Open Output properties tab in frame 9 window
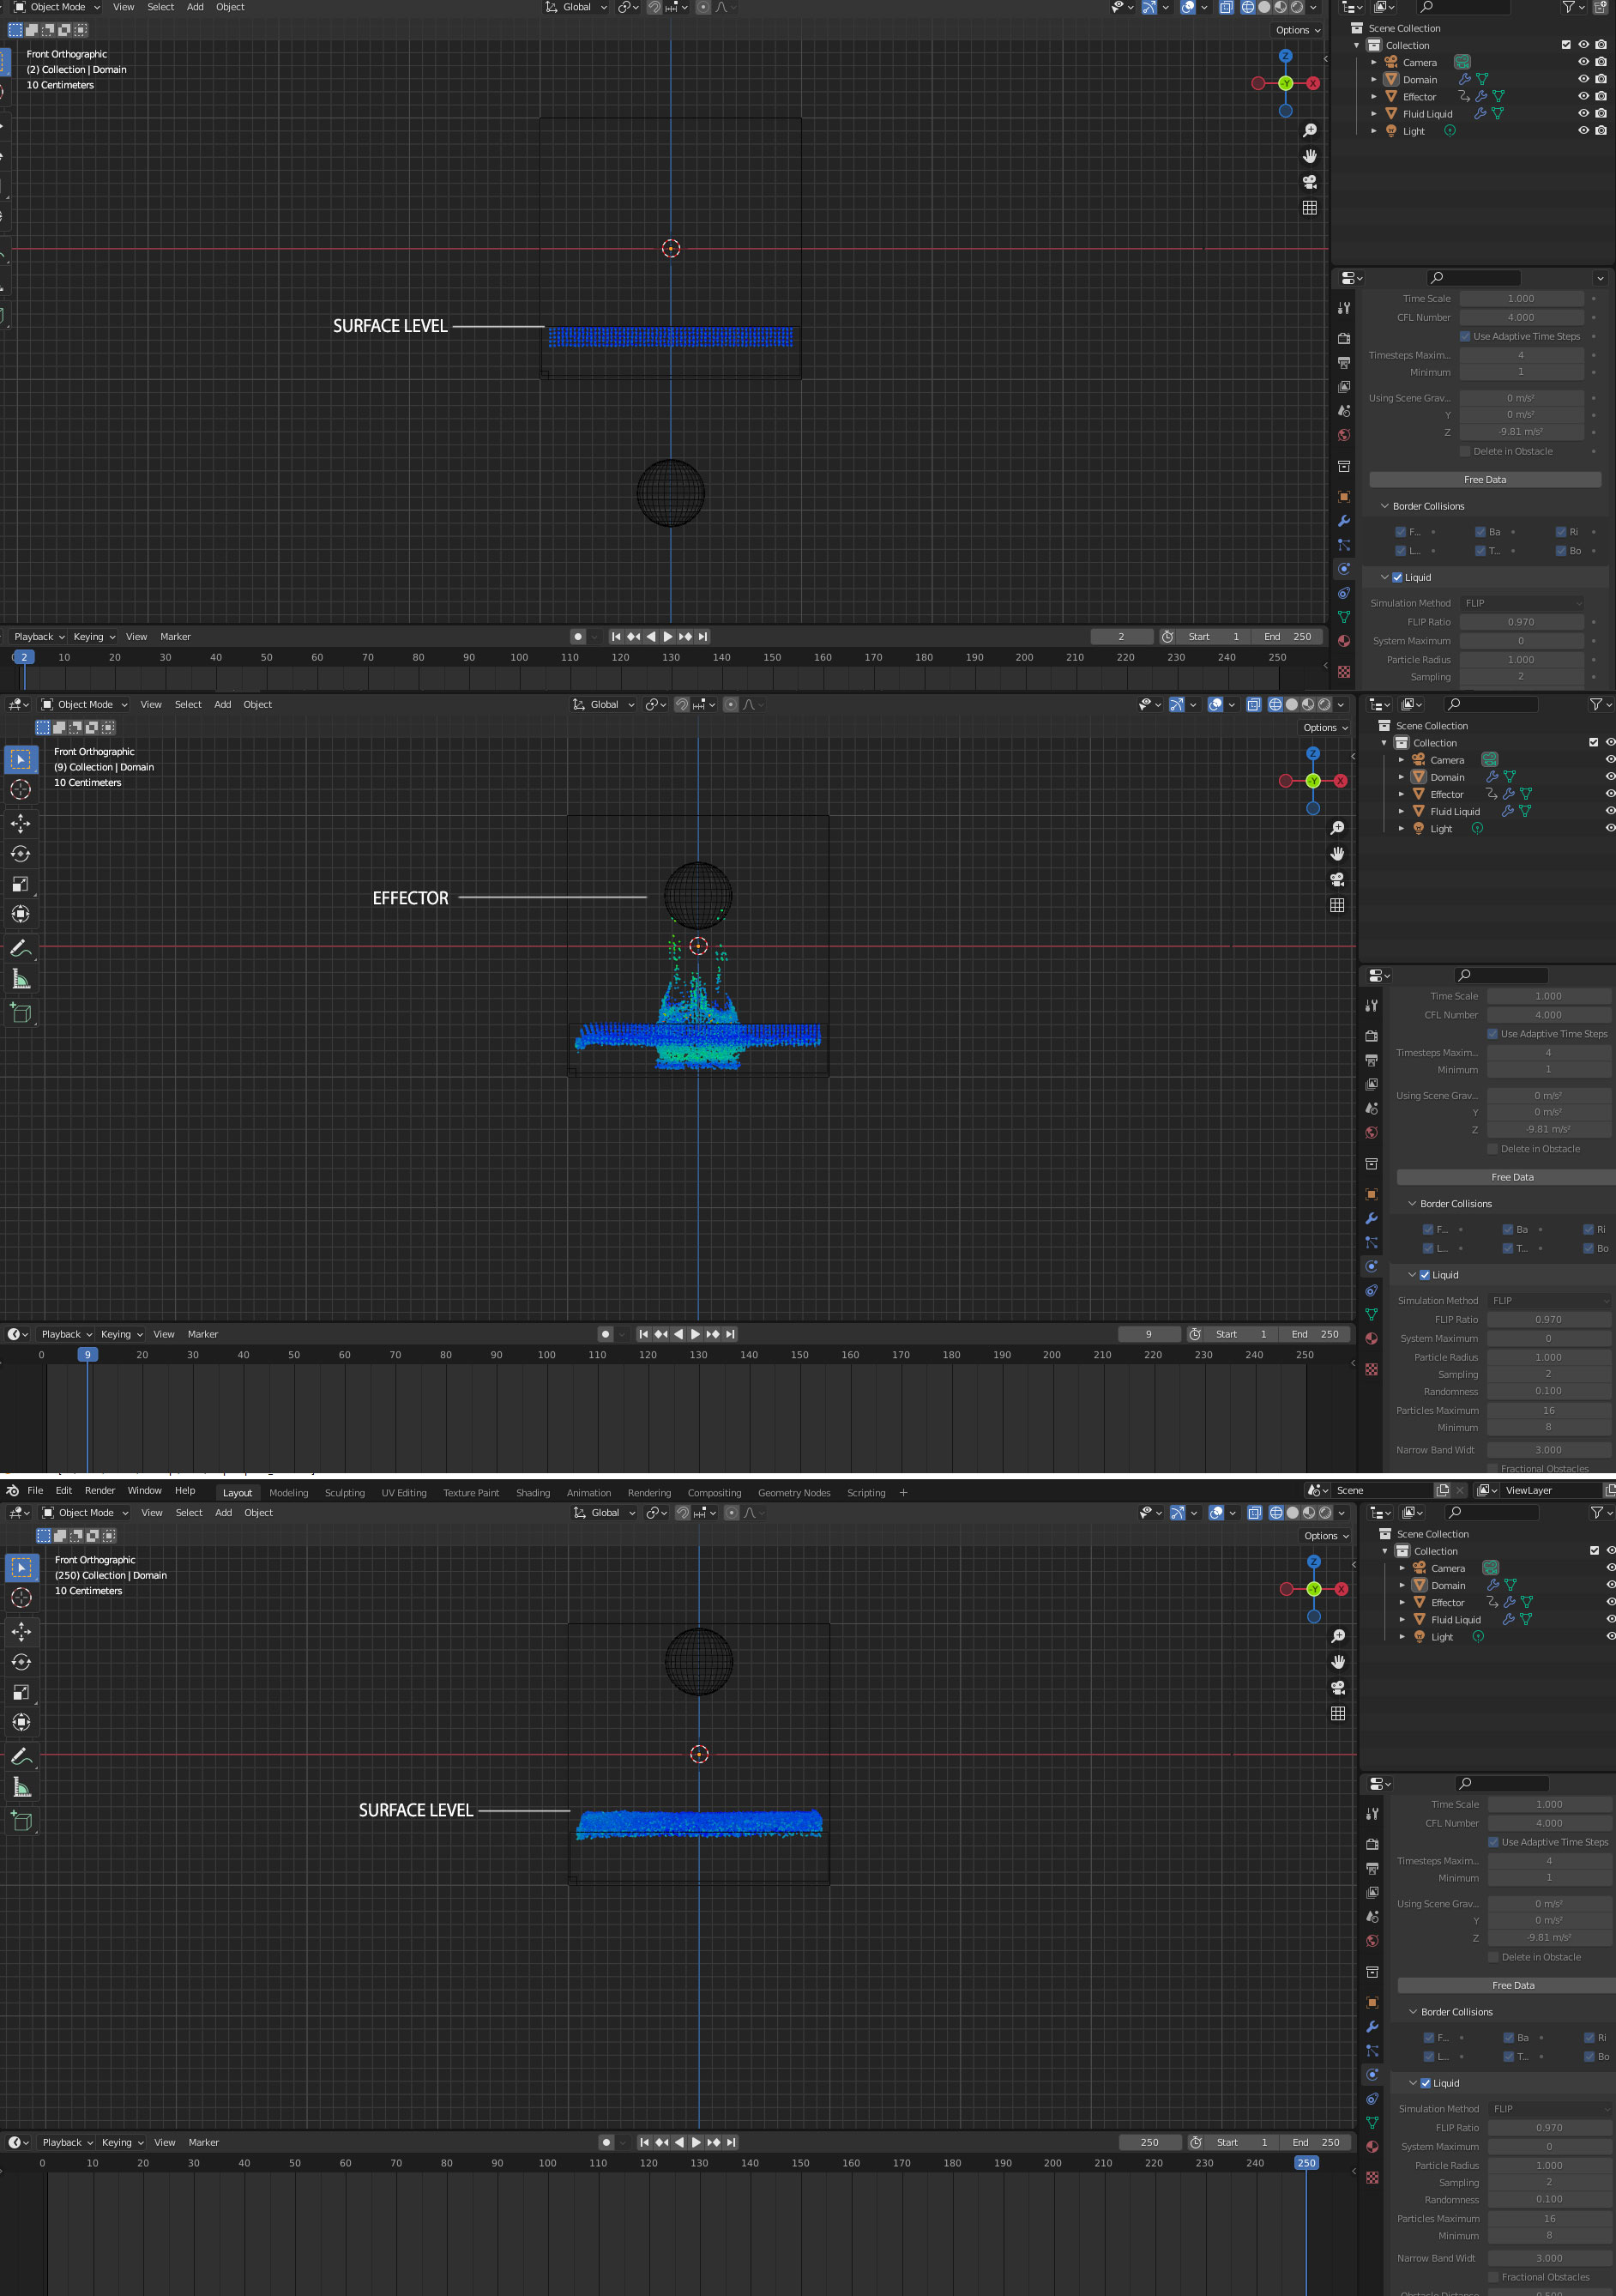Screen dimensions: 1616x2296 click(1371, 1060)
